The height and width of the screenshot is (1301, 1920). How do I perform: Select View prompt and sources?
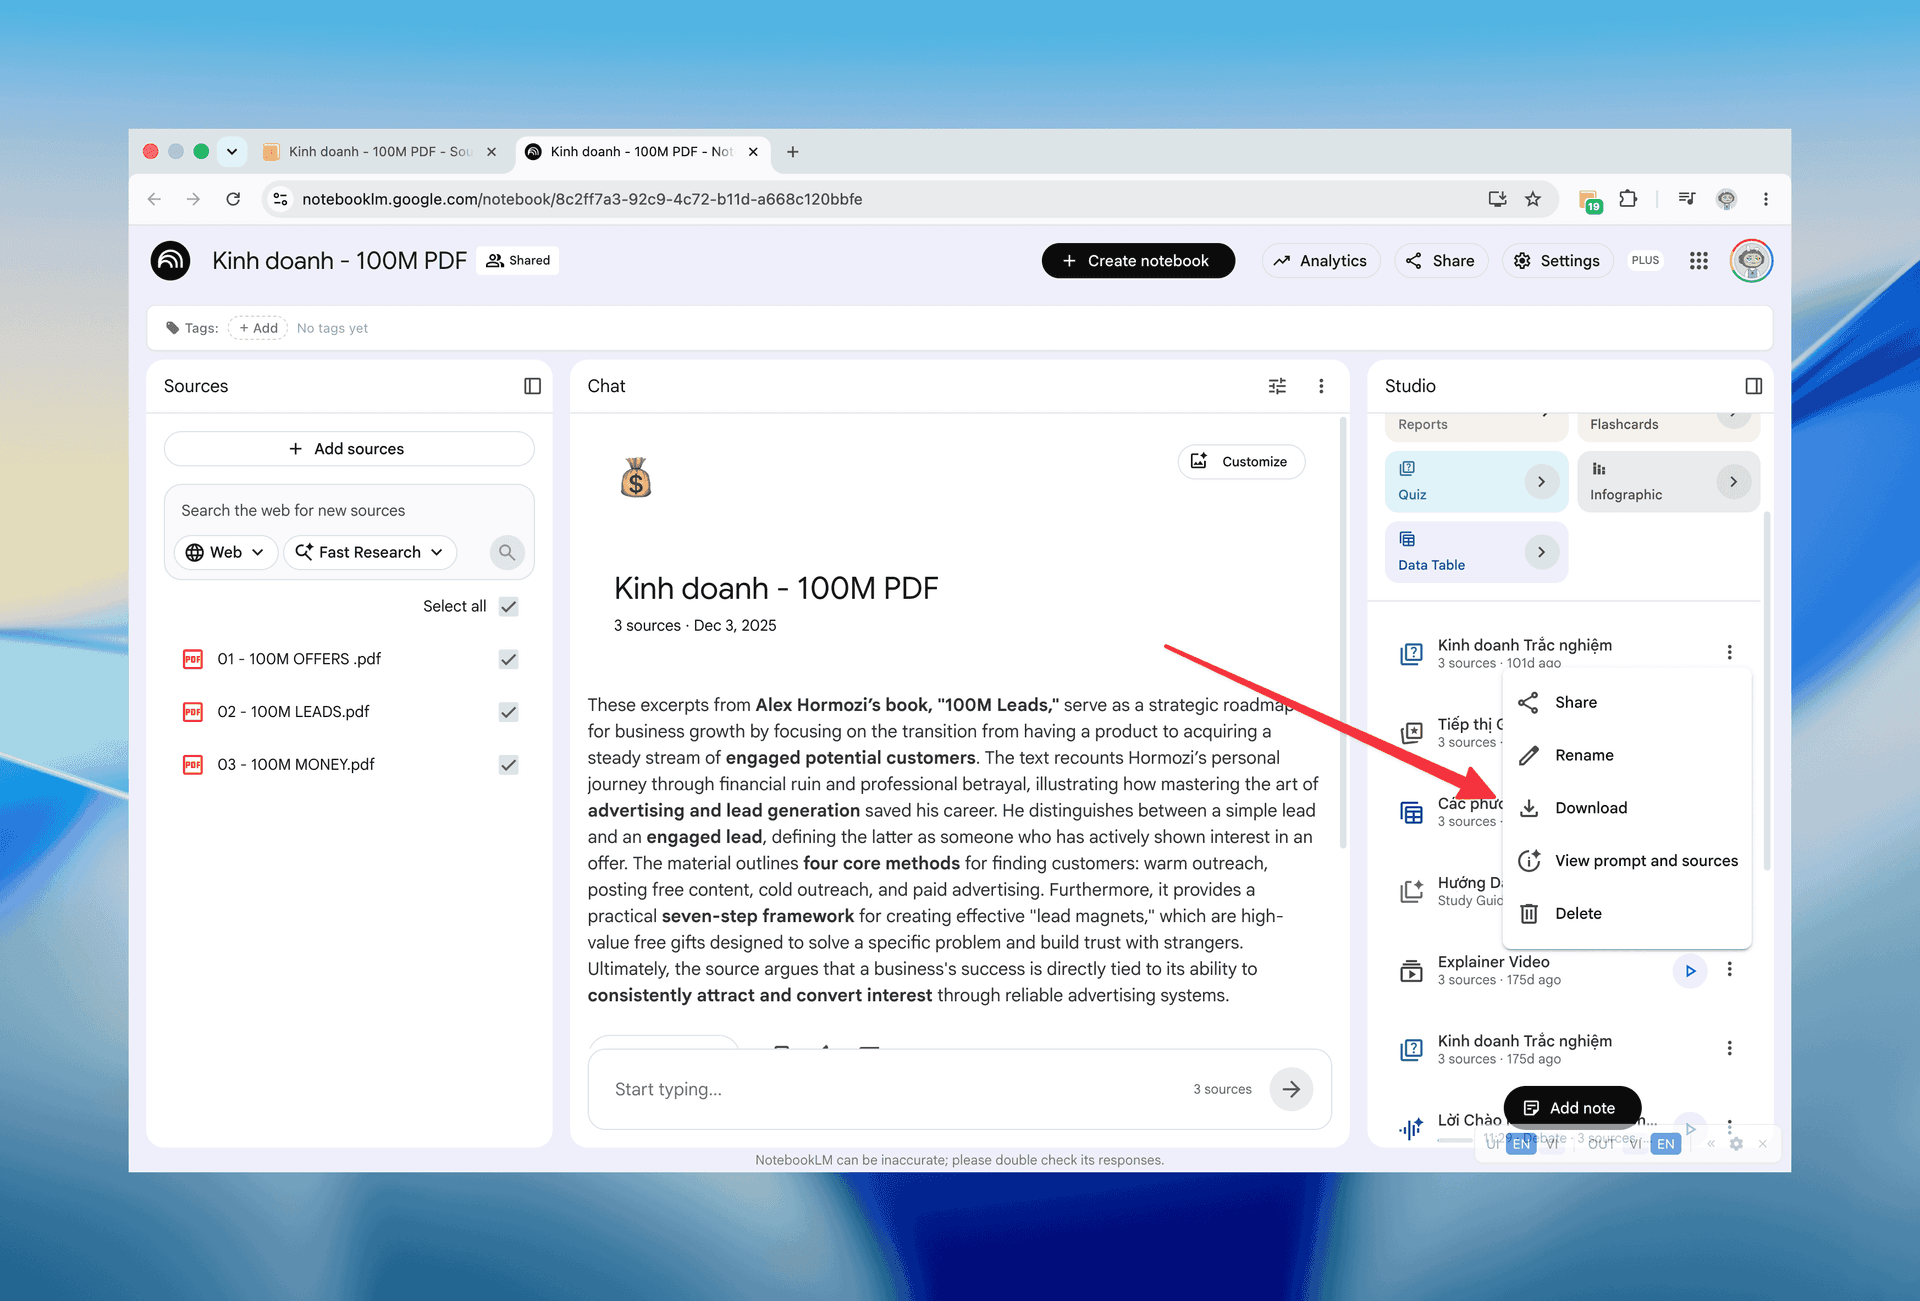(1627, 861)
